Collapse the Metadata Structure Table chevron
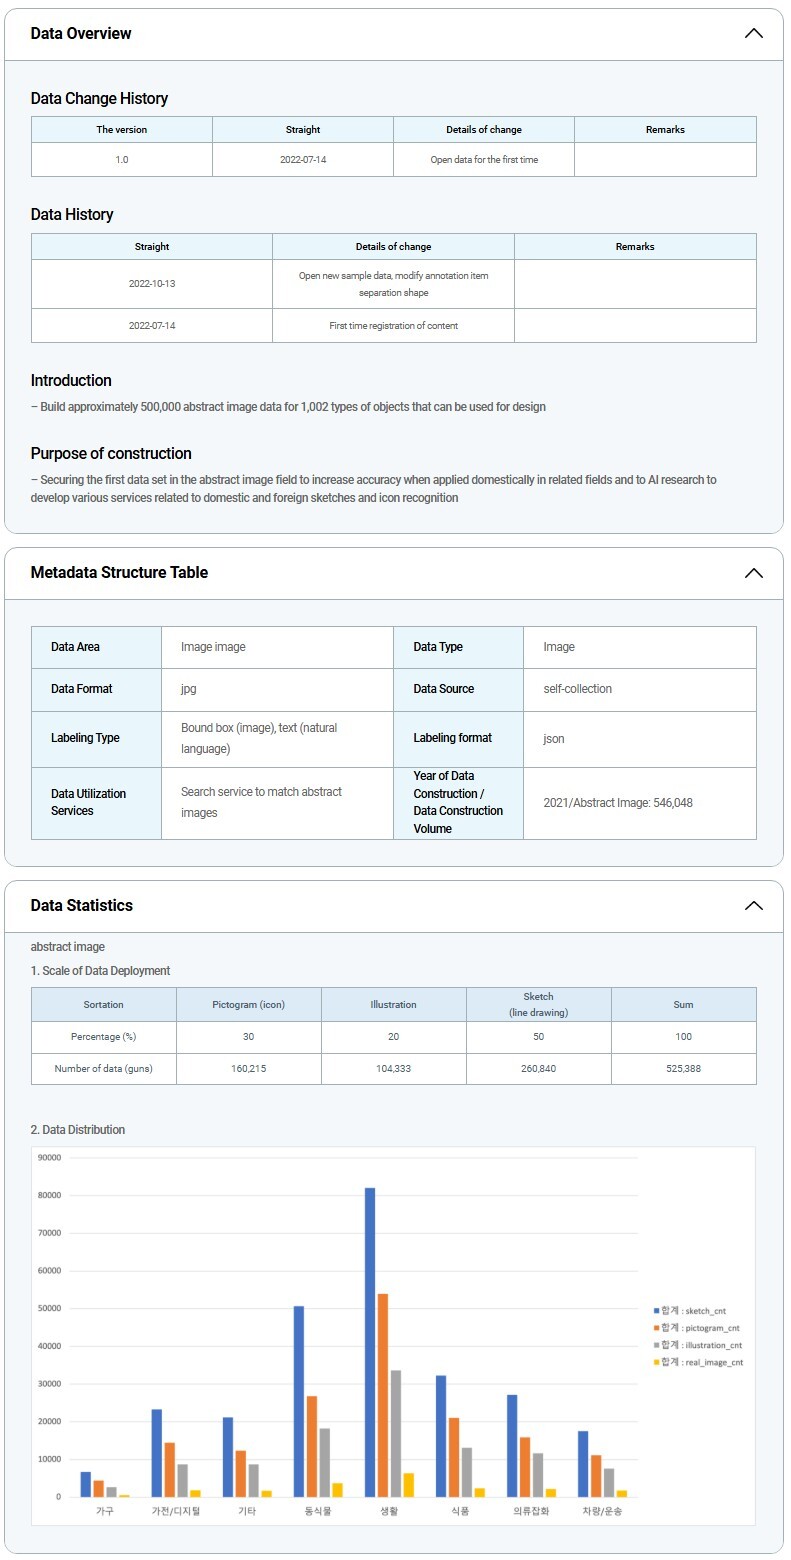The height and width of the screenshot is (1560, 791). click(753, 573)
